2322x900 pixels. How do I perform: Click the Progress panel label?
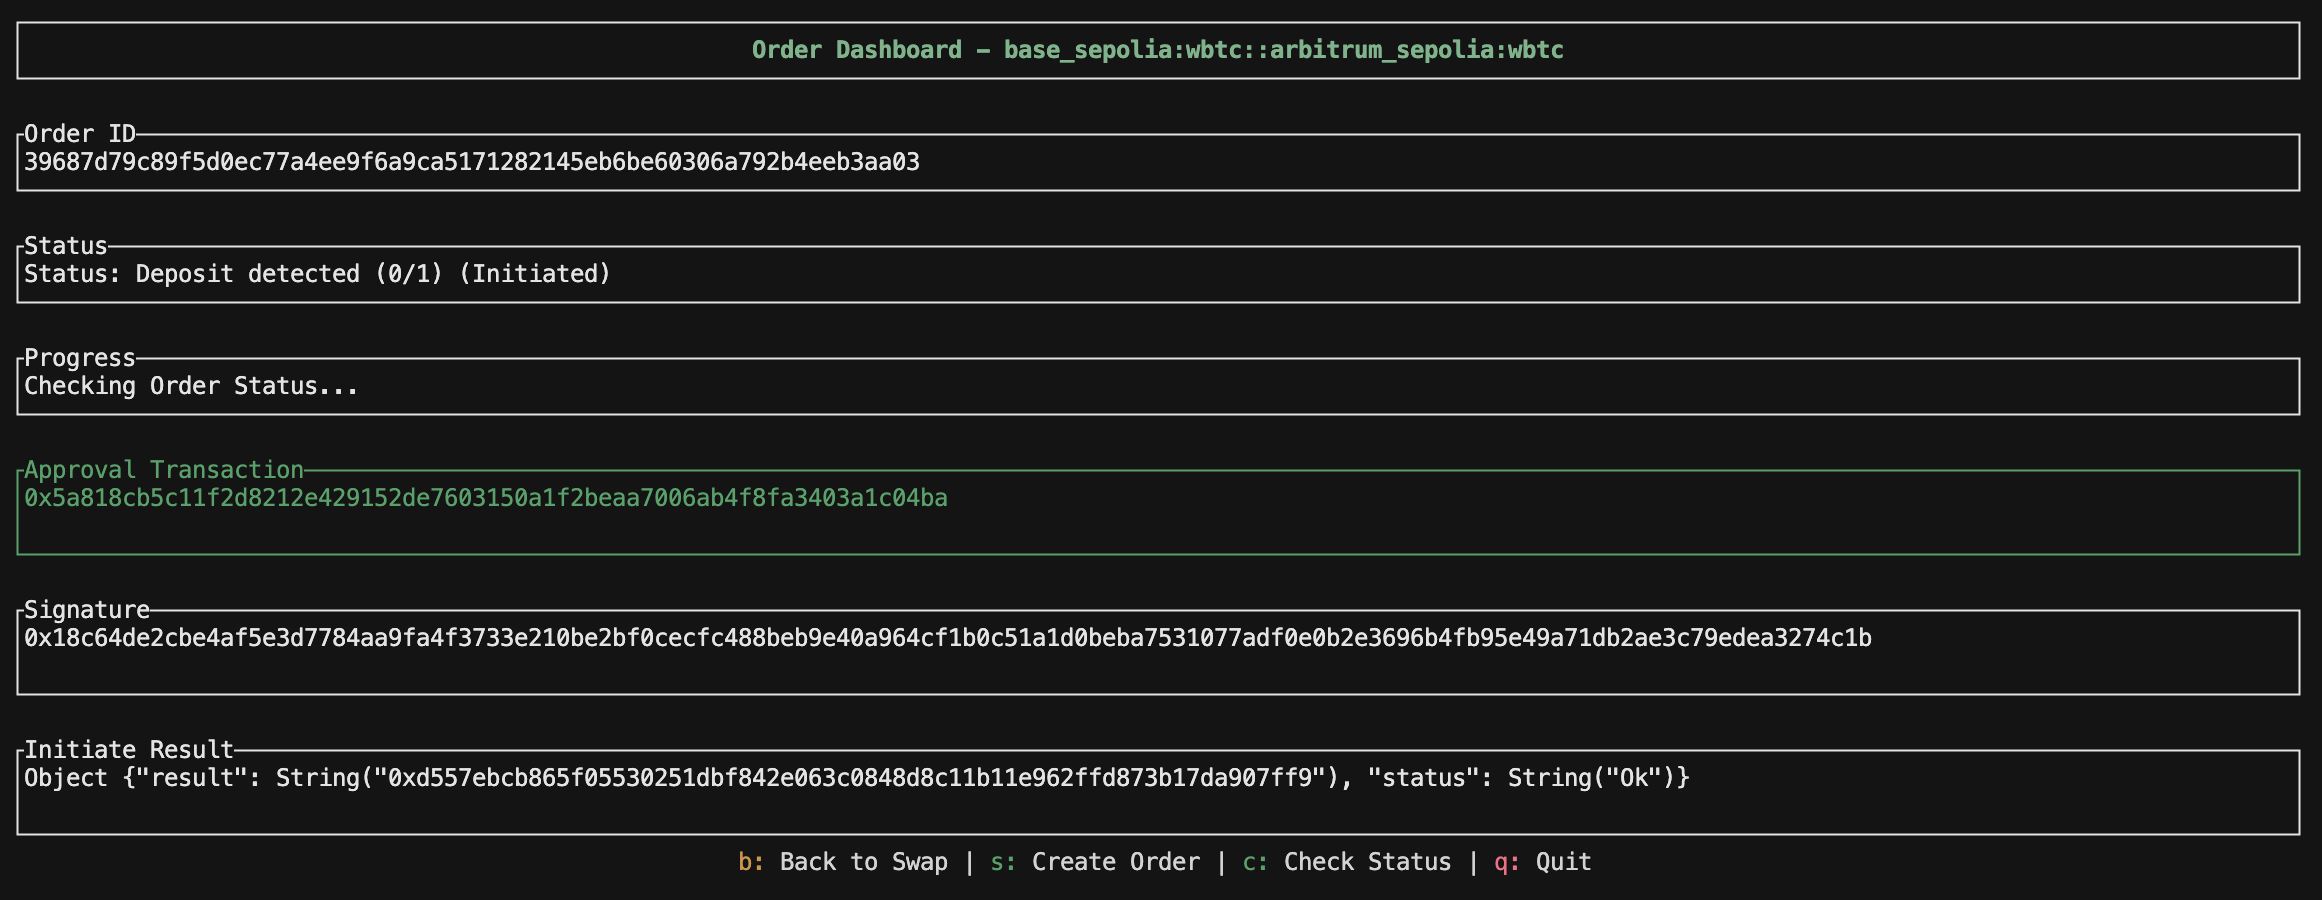pyautogui.click(x=80, y=358)
